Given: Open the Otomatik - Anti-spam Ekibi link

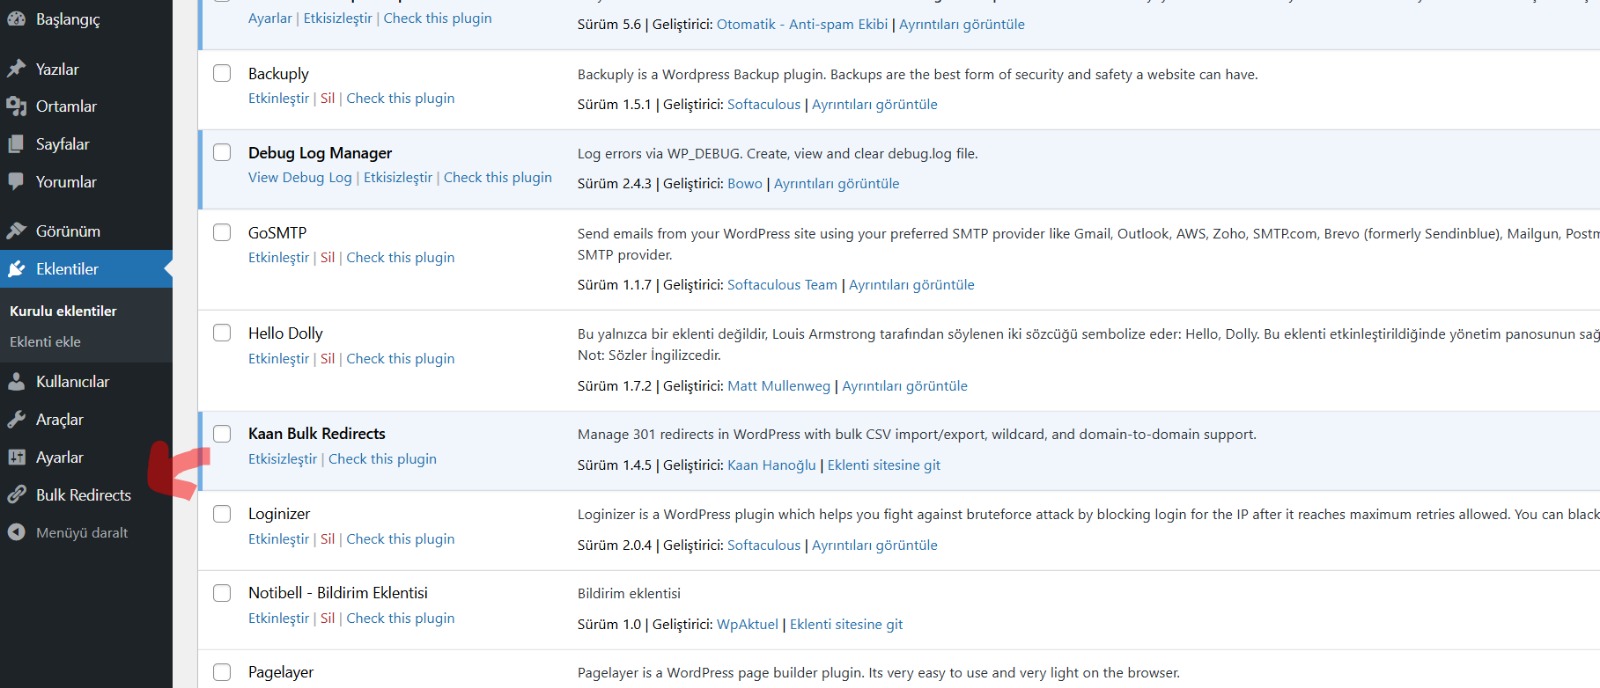Looking at the screenshot, I should [802, 24].
